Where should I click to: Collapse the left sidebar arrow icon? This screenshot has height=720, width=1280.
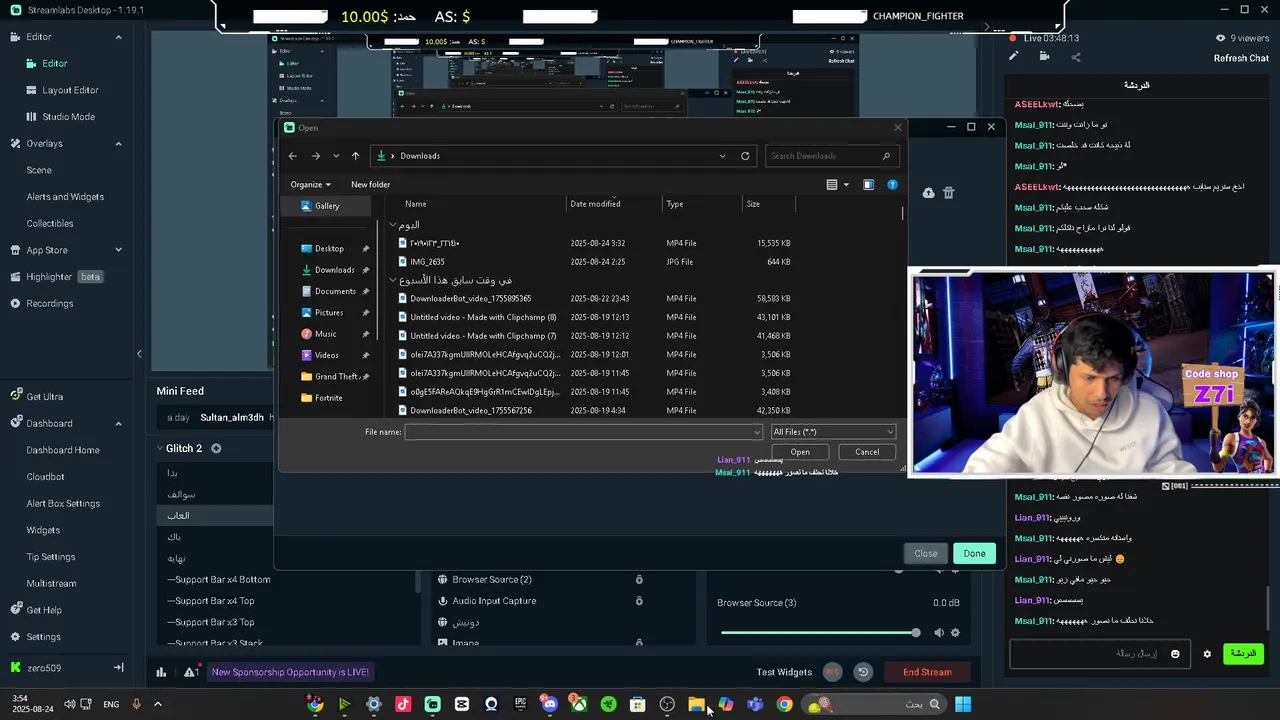coord(139,353)
